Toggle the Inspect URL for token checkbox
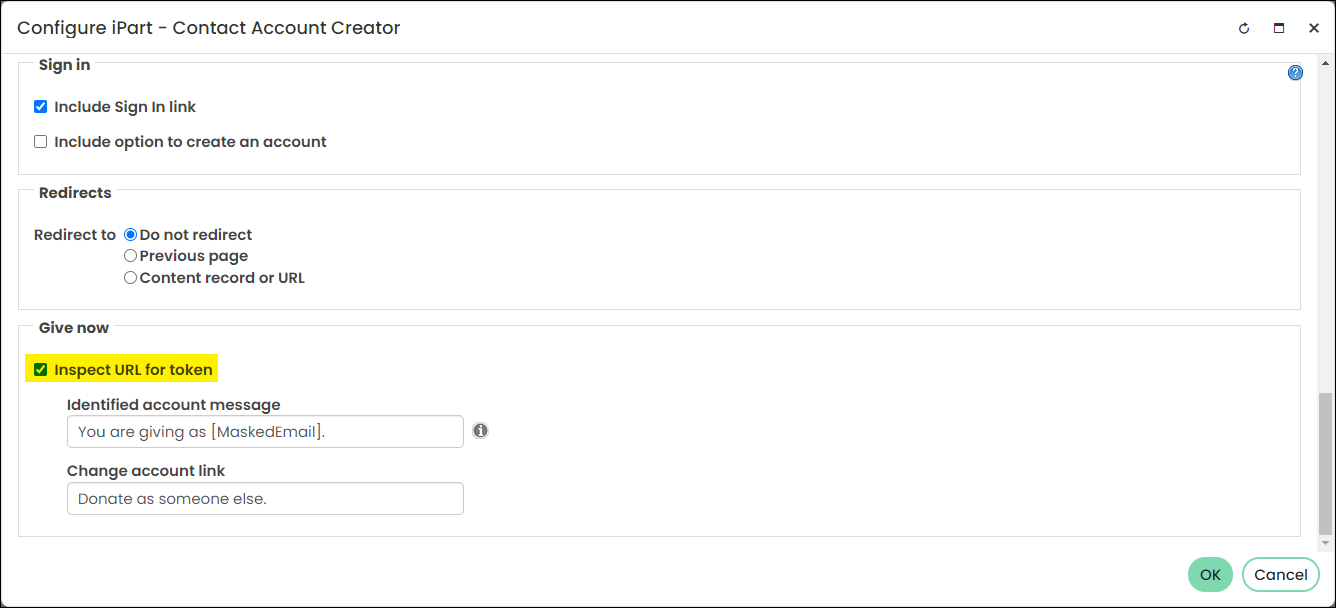The width and height of the screenshot is (1336, 608). (x=41, y=370)
